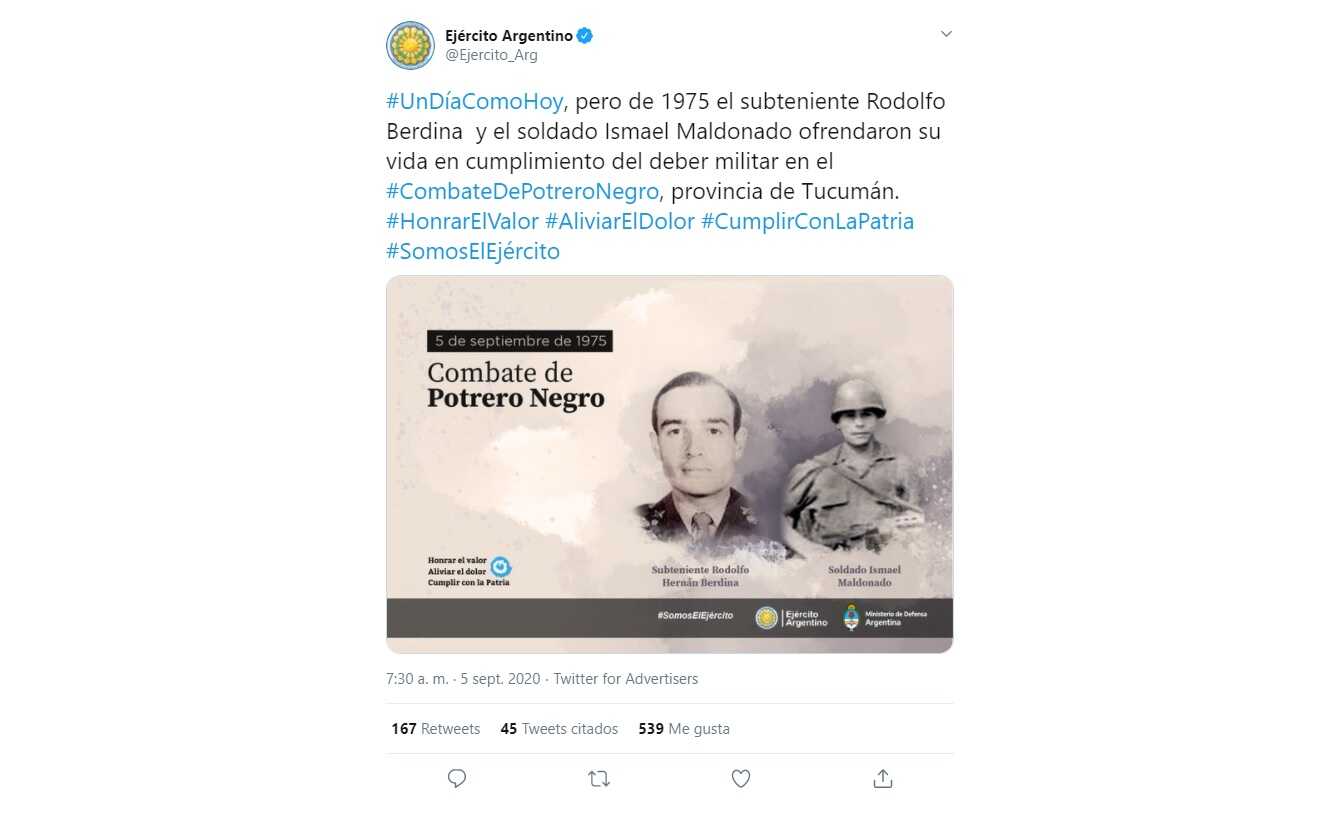Open the #SomosElEjército hashtag link
This screenshot has height=818, width=1344.
click(x=473, y=251)
